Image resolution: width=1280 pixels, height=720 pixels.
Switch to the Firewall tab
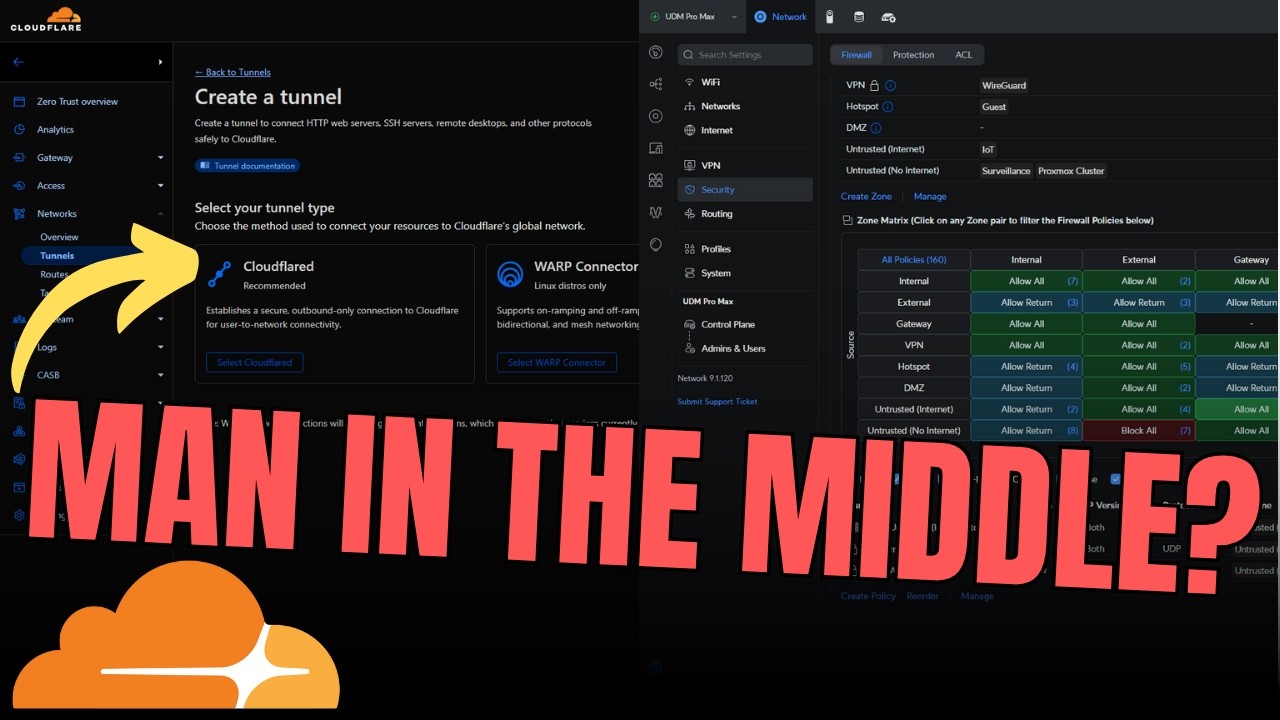(x=856, y=55)
